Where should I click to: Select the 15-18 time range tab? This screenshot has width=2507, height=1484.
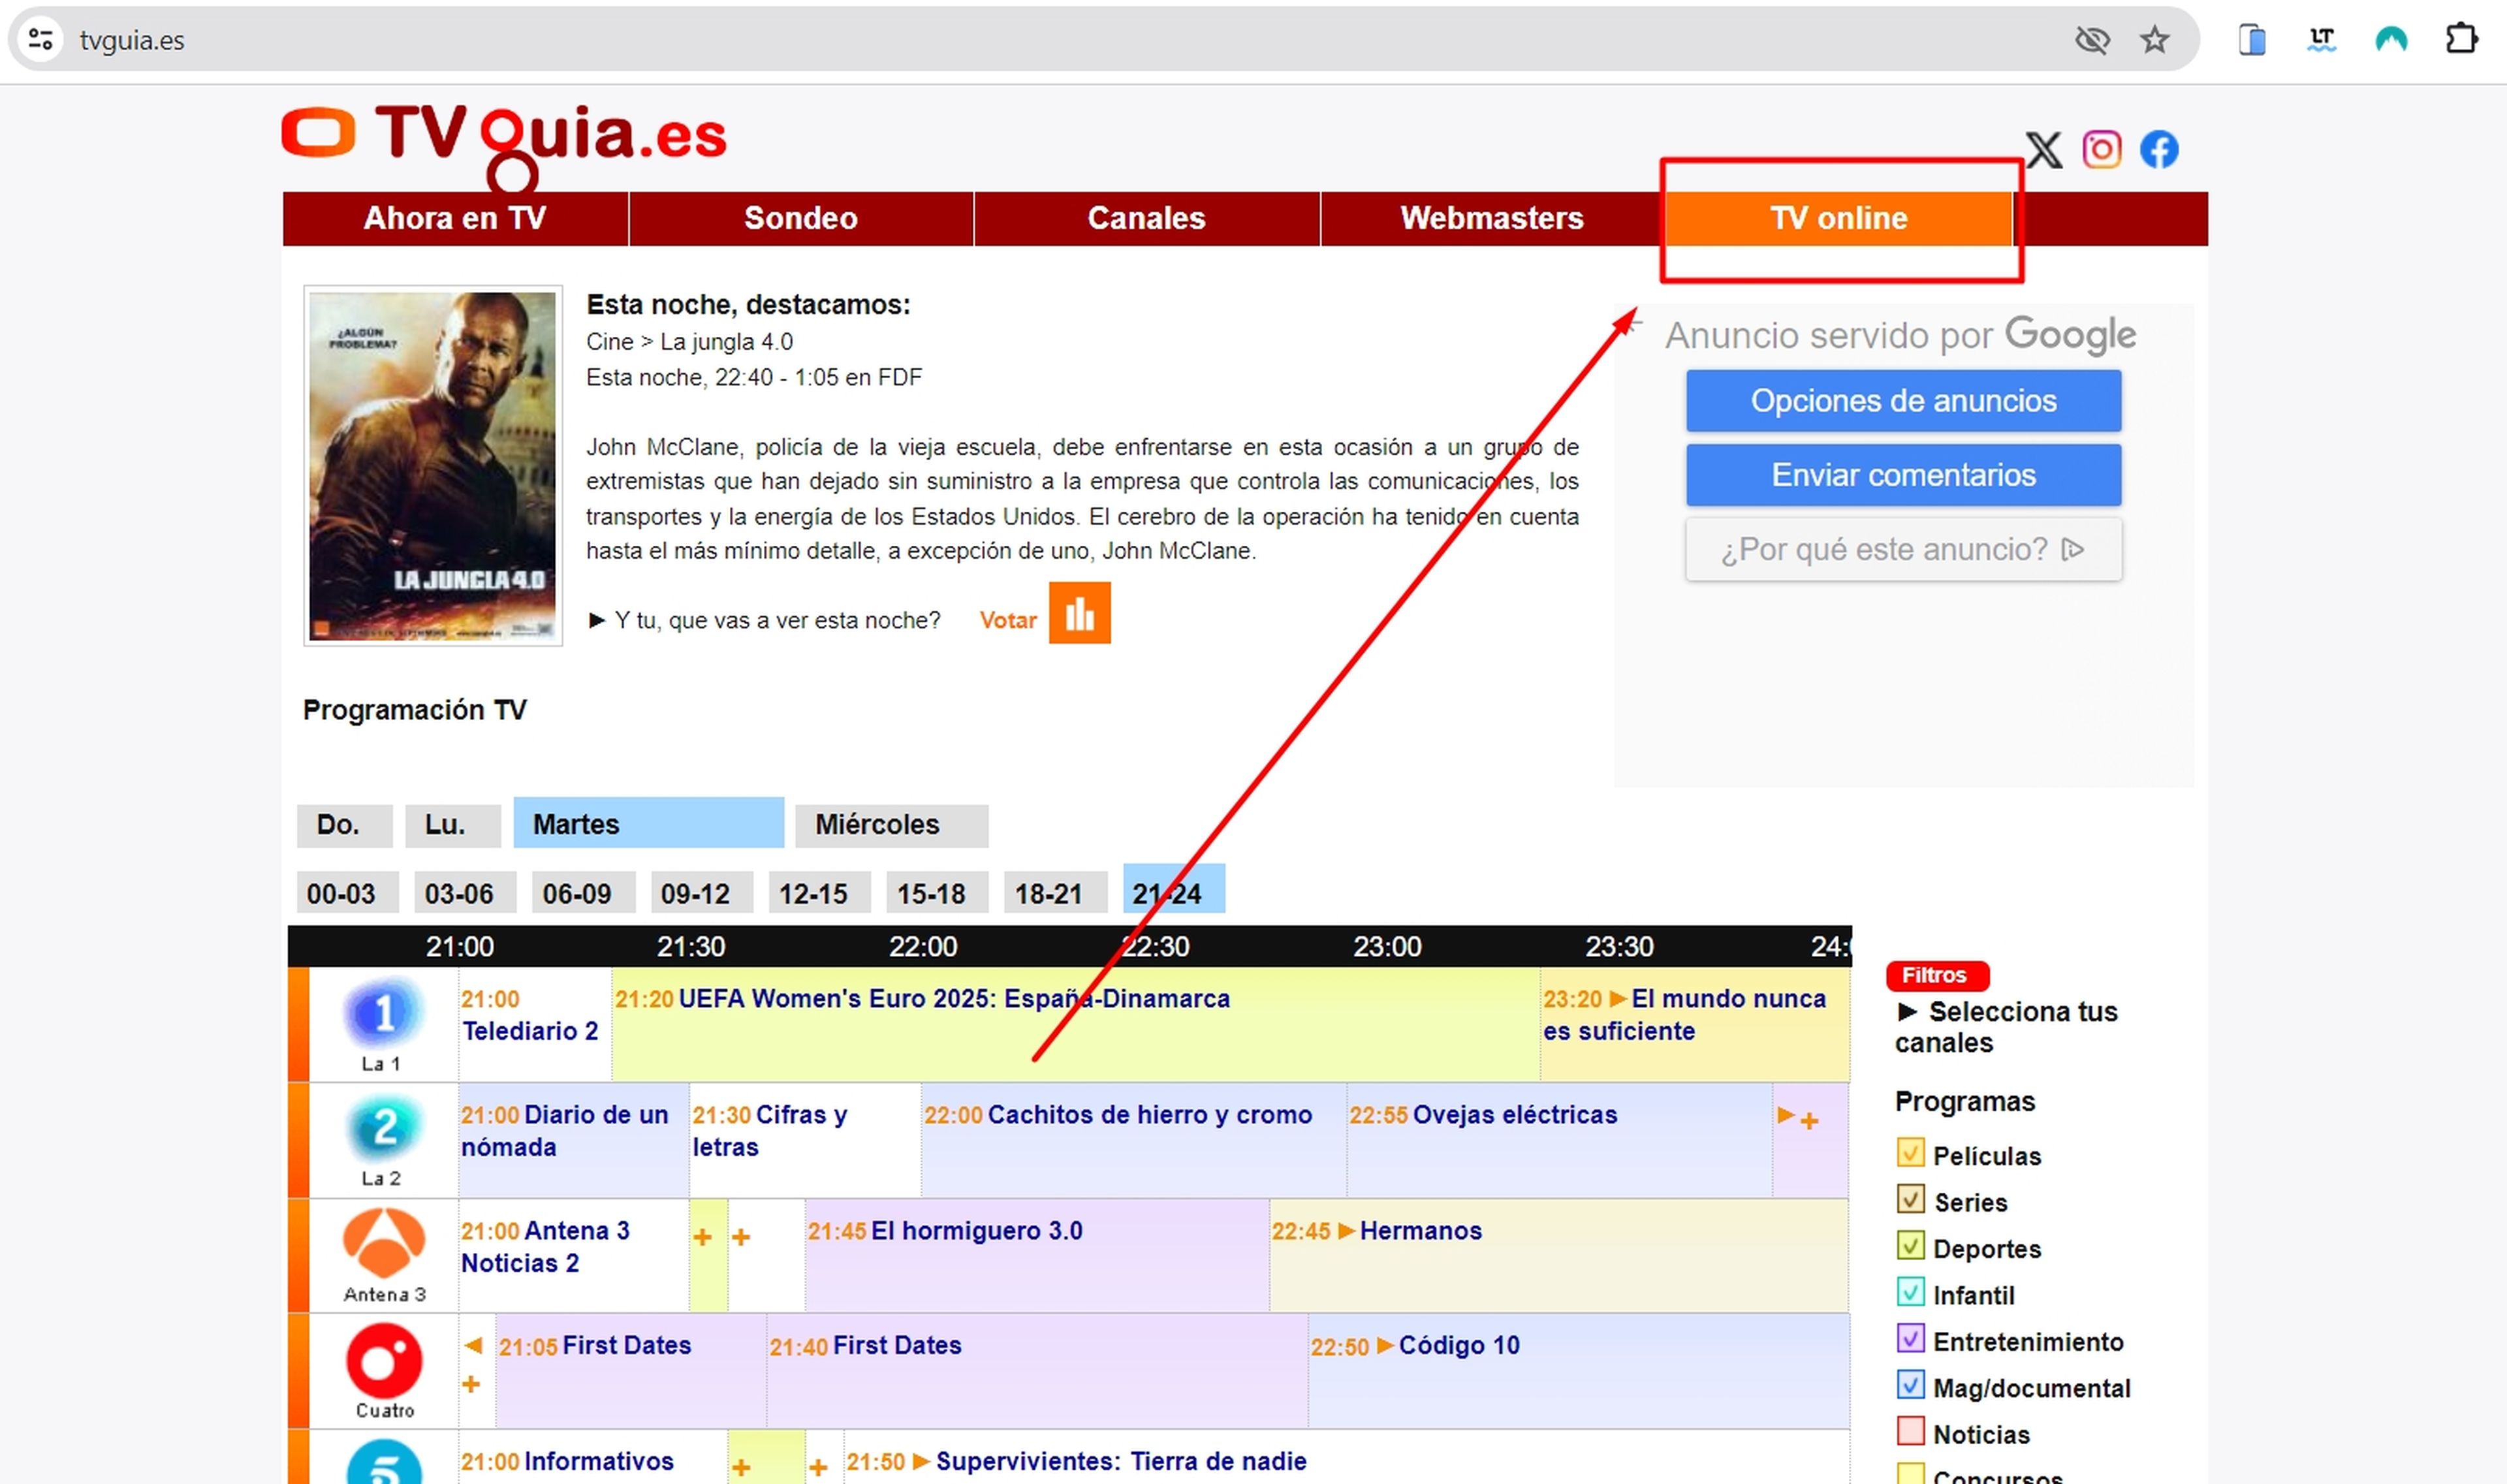(x=937, y=893)
